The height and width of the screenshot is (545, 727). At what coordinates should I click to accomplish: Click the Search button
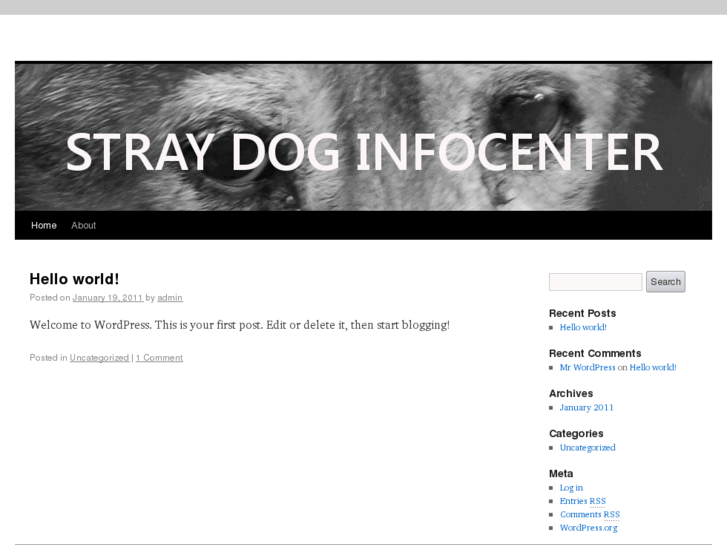tap(665, 282)
